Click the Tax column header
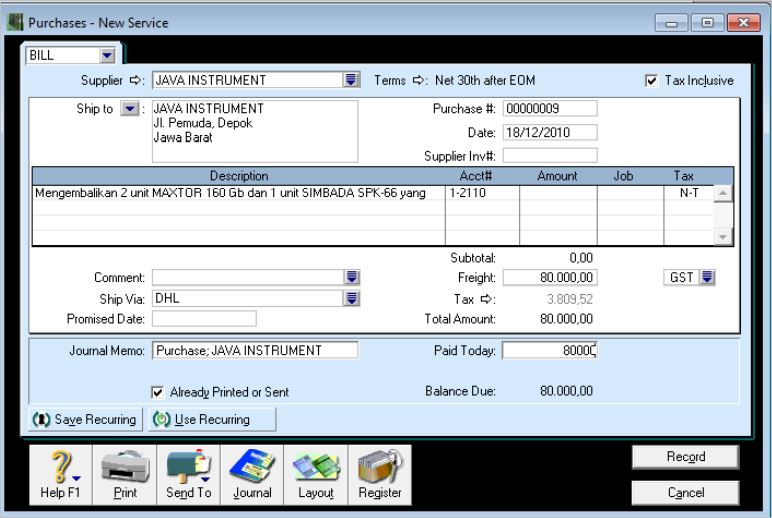The width and height of the screenshot is (772, 518). click(x=683, y=176)
